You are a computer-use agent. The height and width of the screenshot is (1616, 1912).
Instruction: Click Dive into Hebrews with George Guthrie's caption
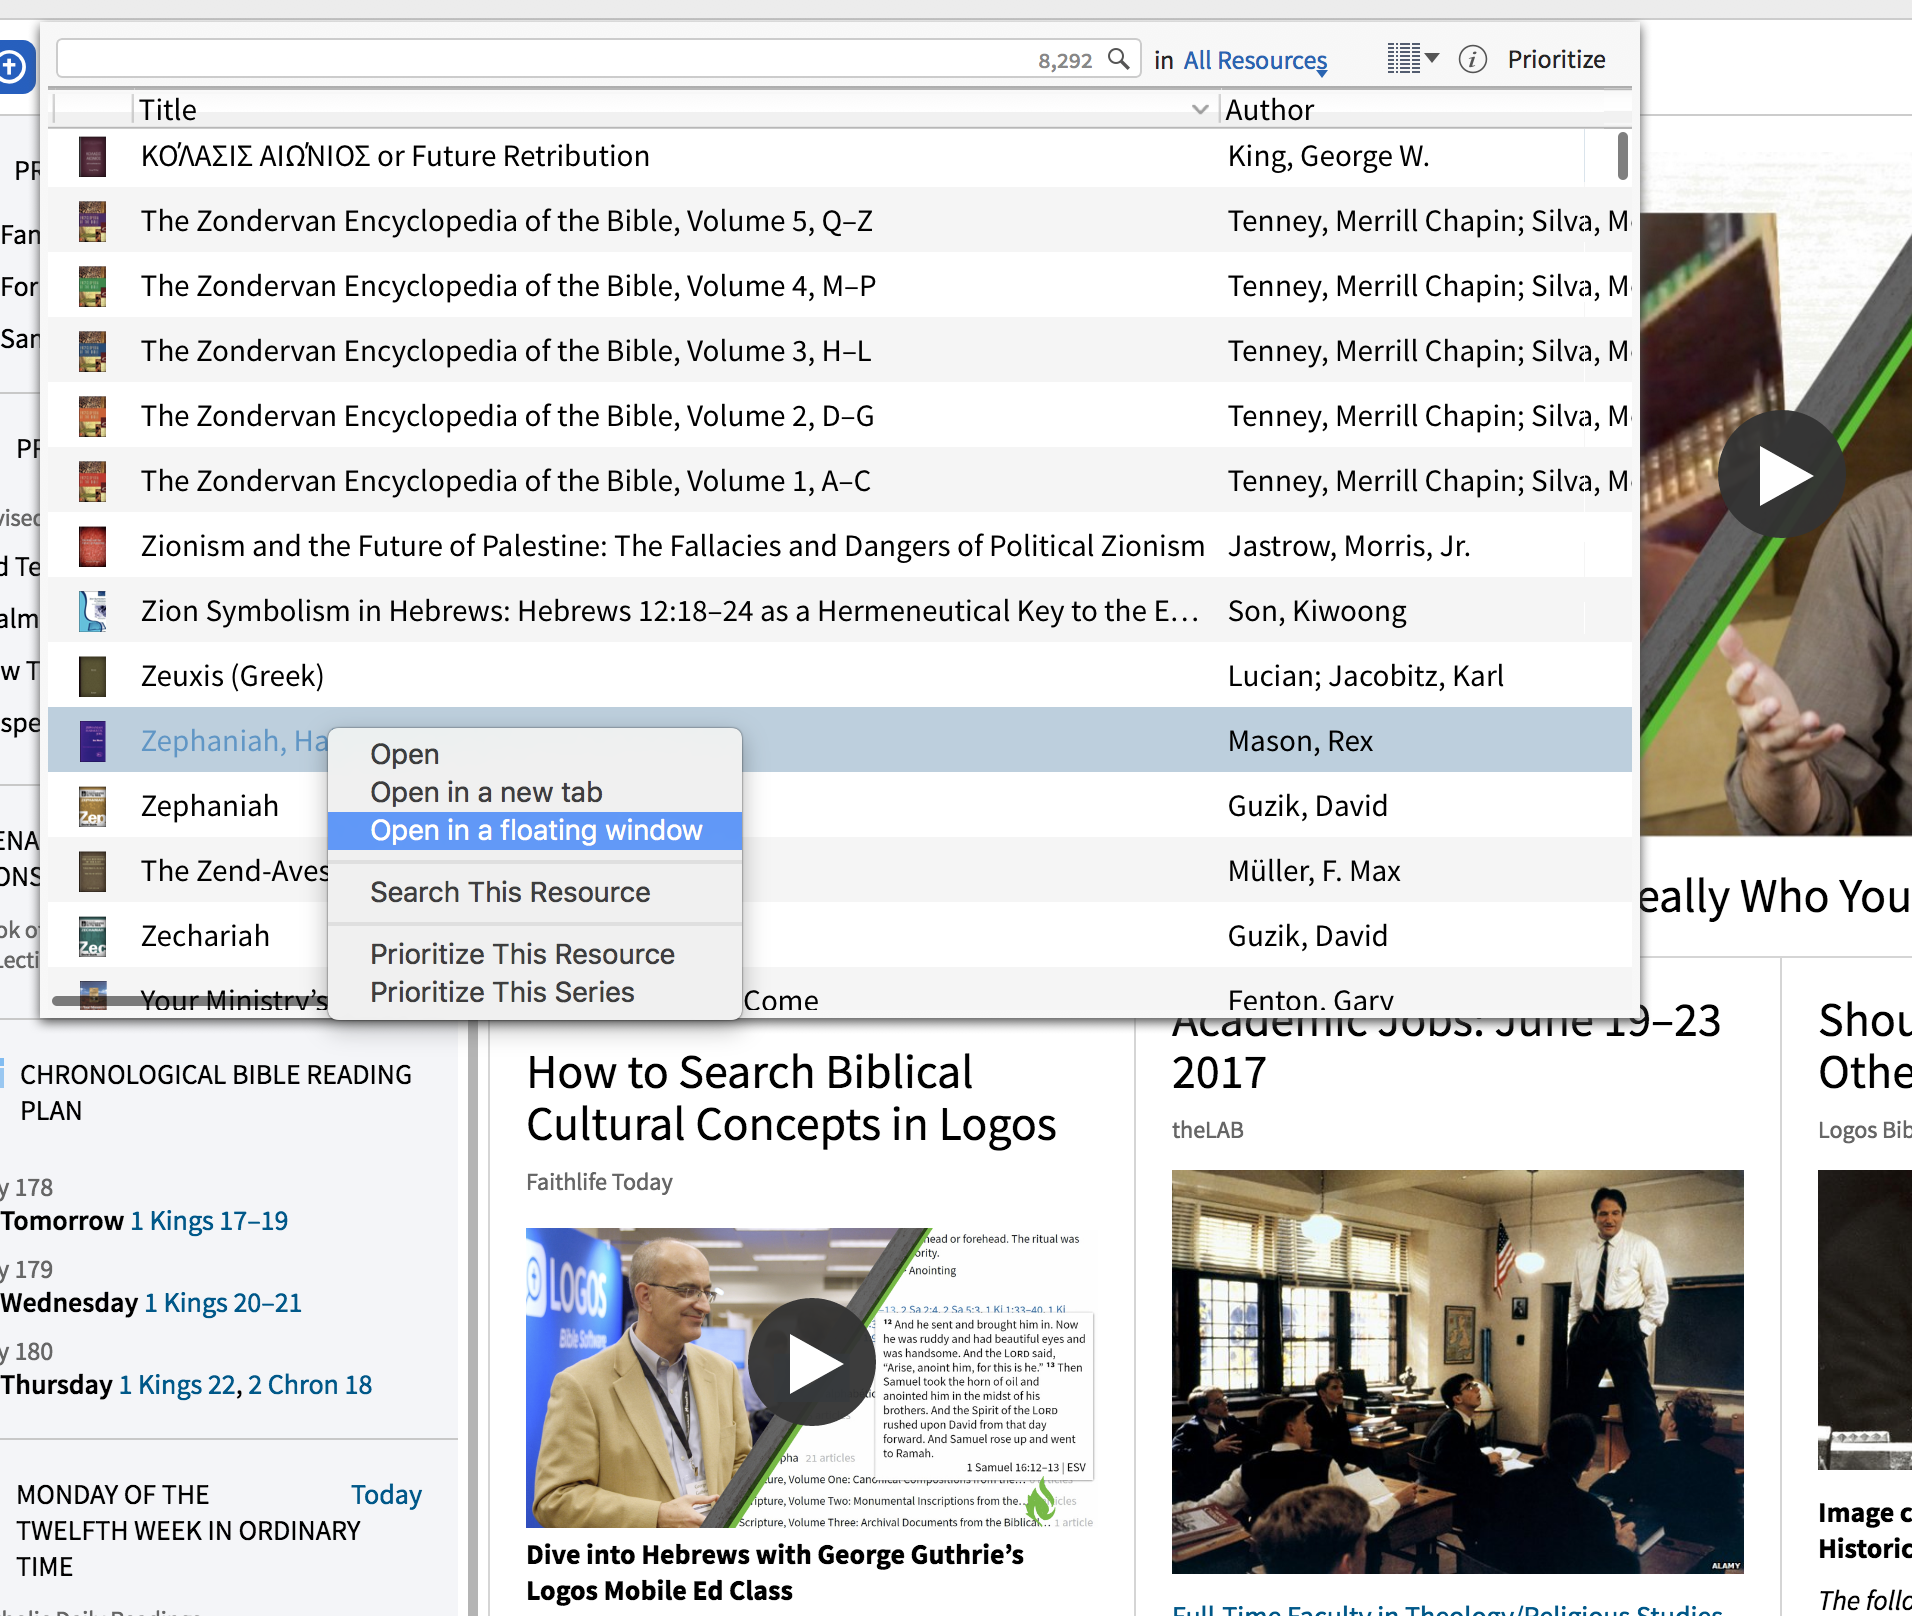[775, 1572]
